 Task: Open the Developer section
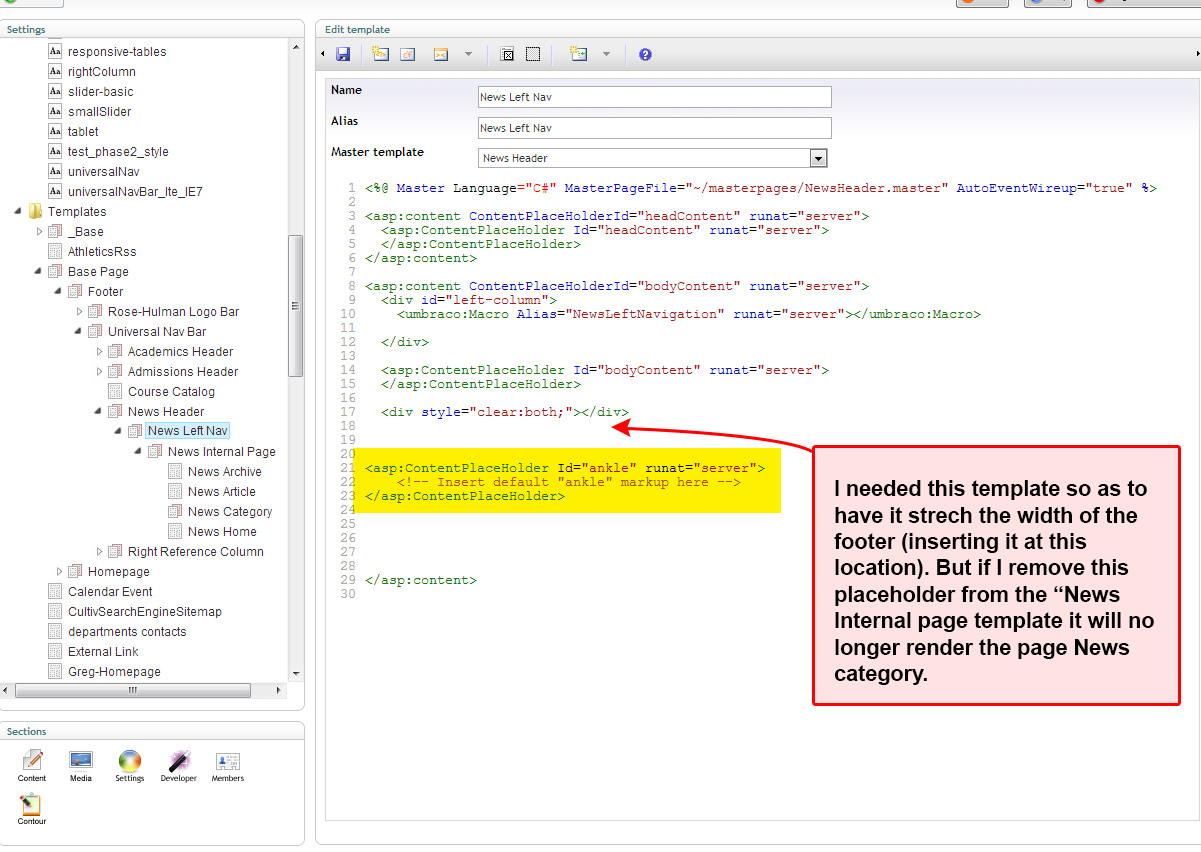(x=179, y=765)
